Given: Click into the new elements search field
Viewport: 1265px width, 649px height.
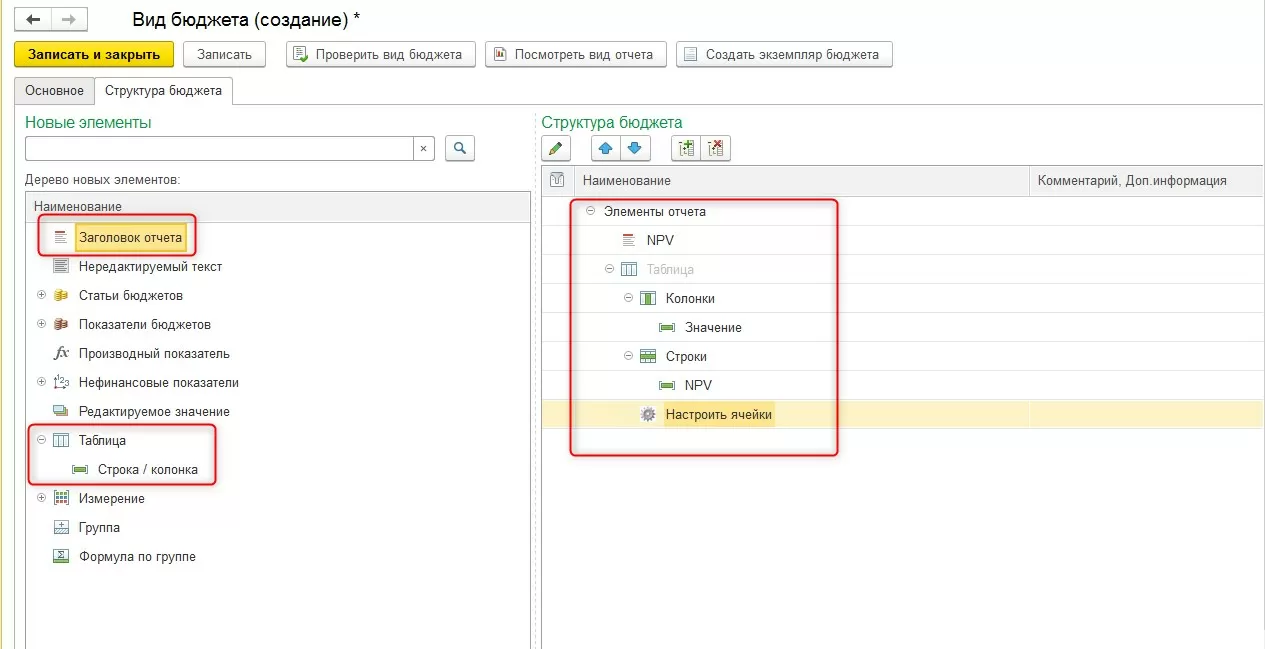Looking at the screenshot, I should [220, 148].
